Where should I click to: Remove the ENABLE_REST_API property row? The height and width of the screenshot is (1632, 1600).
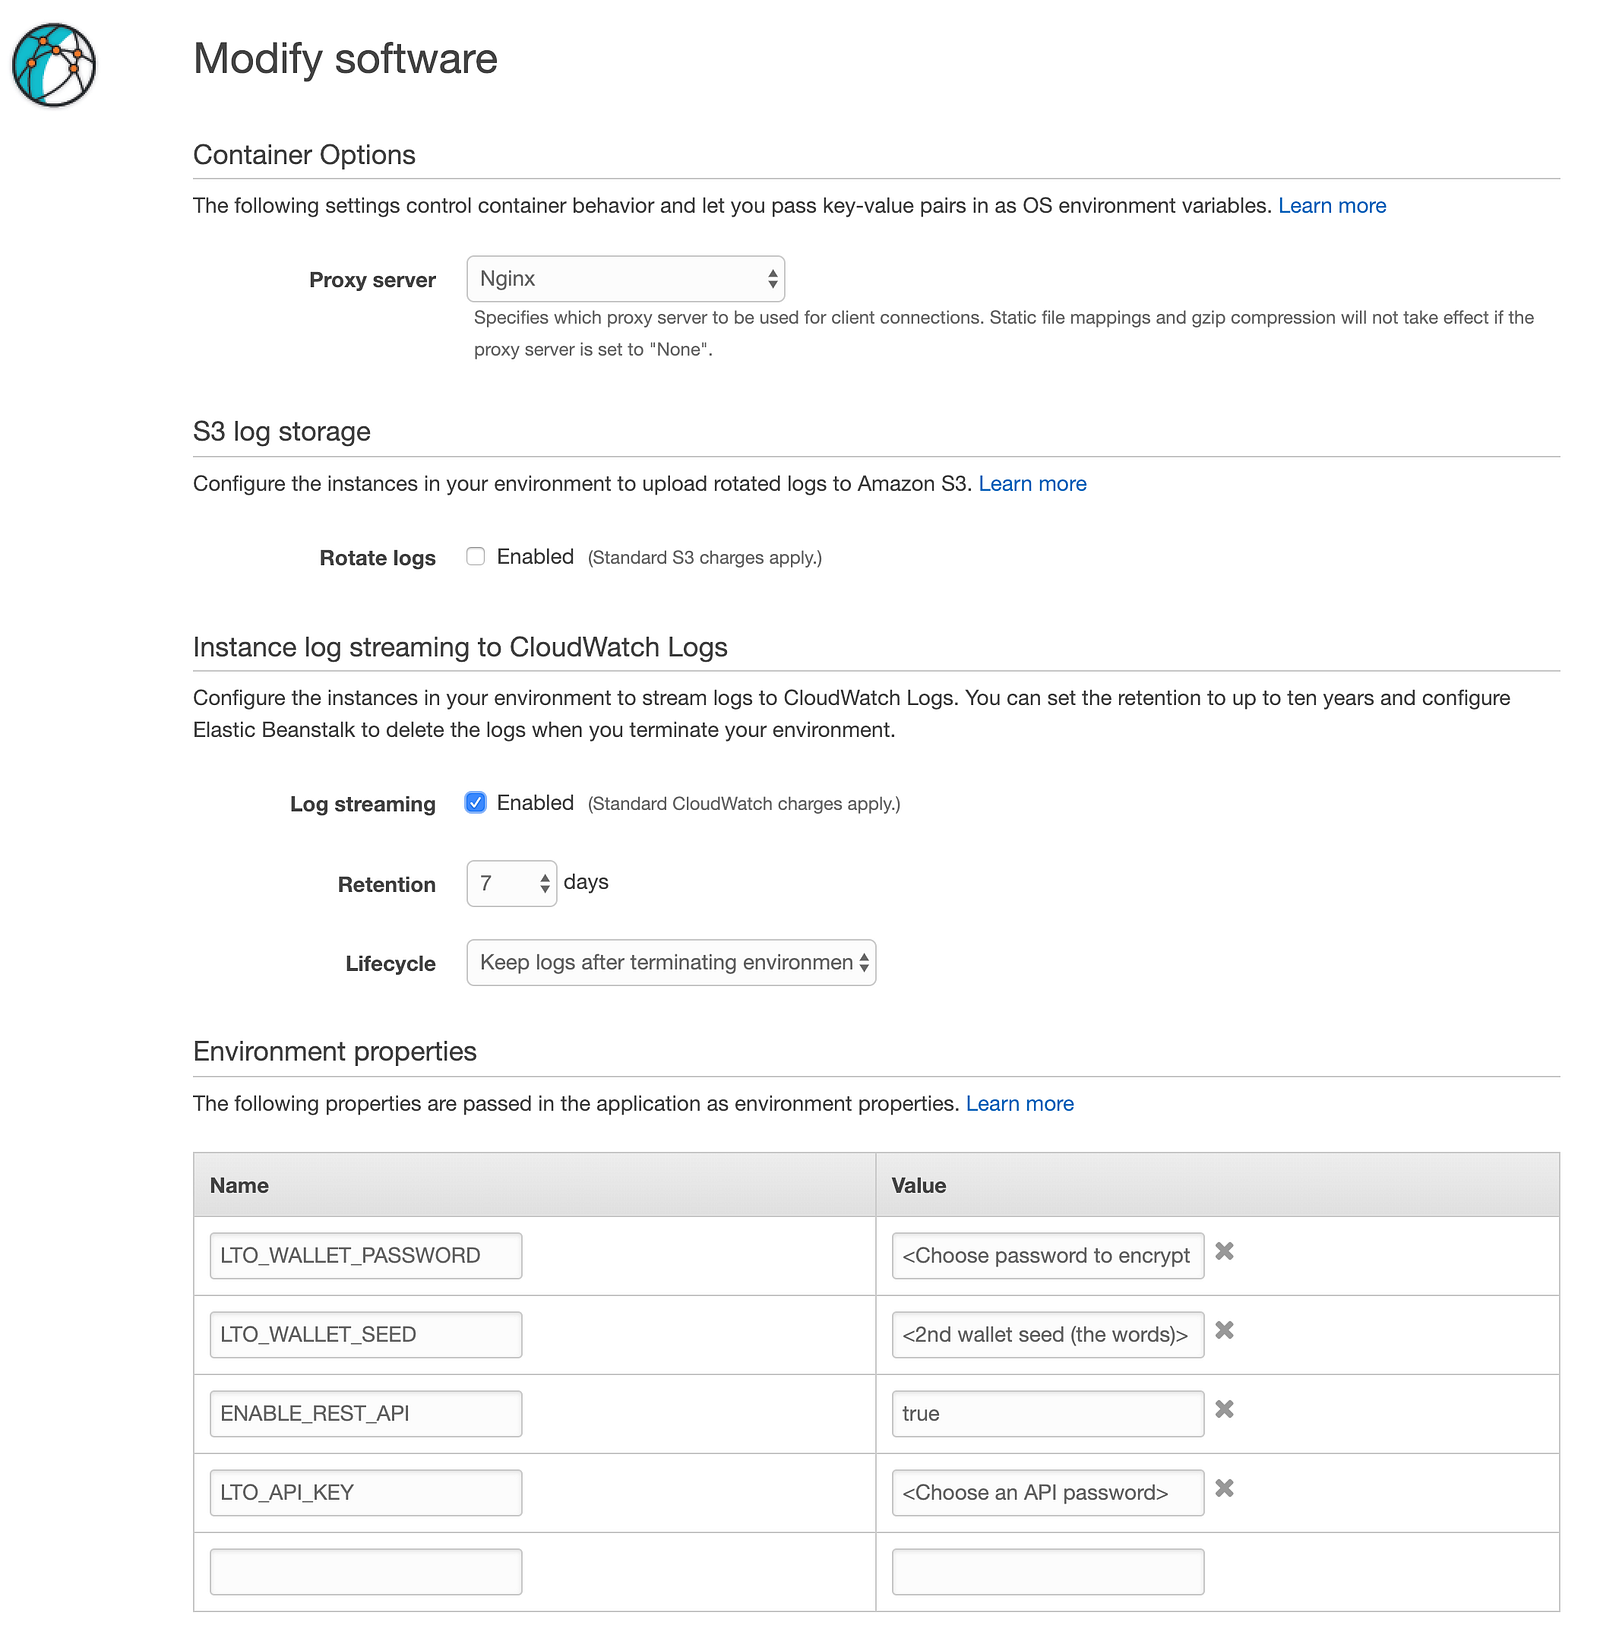[x=1224, y=1409]
